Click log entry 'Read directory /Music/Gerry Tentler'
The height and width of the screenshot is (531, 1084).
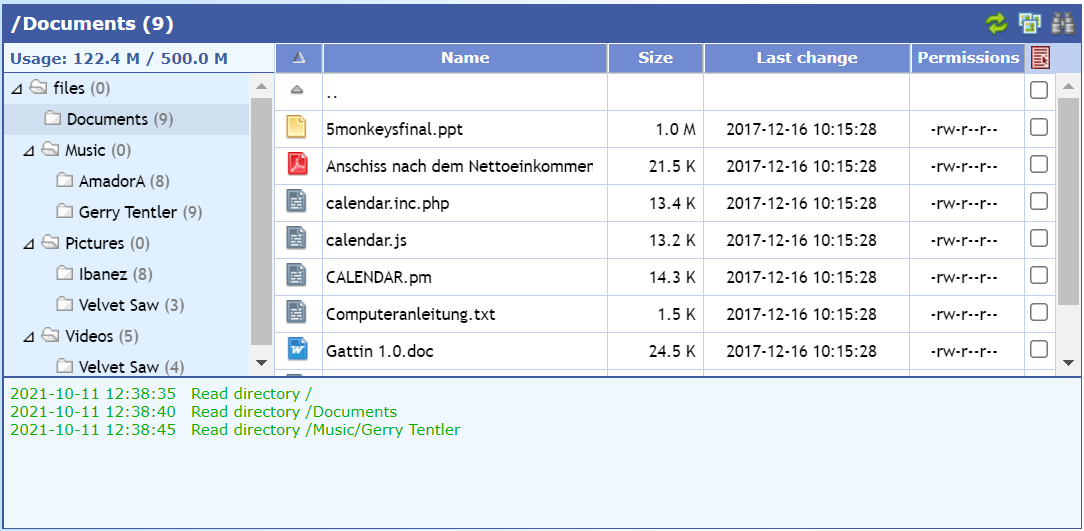(325, 430)
